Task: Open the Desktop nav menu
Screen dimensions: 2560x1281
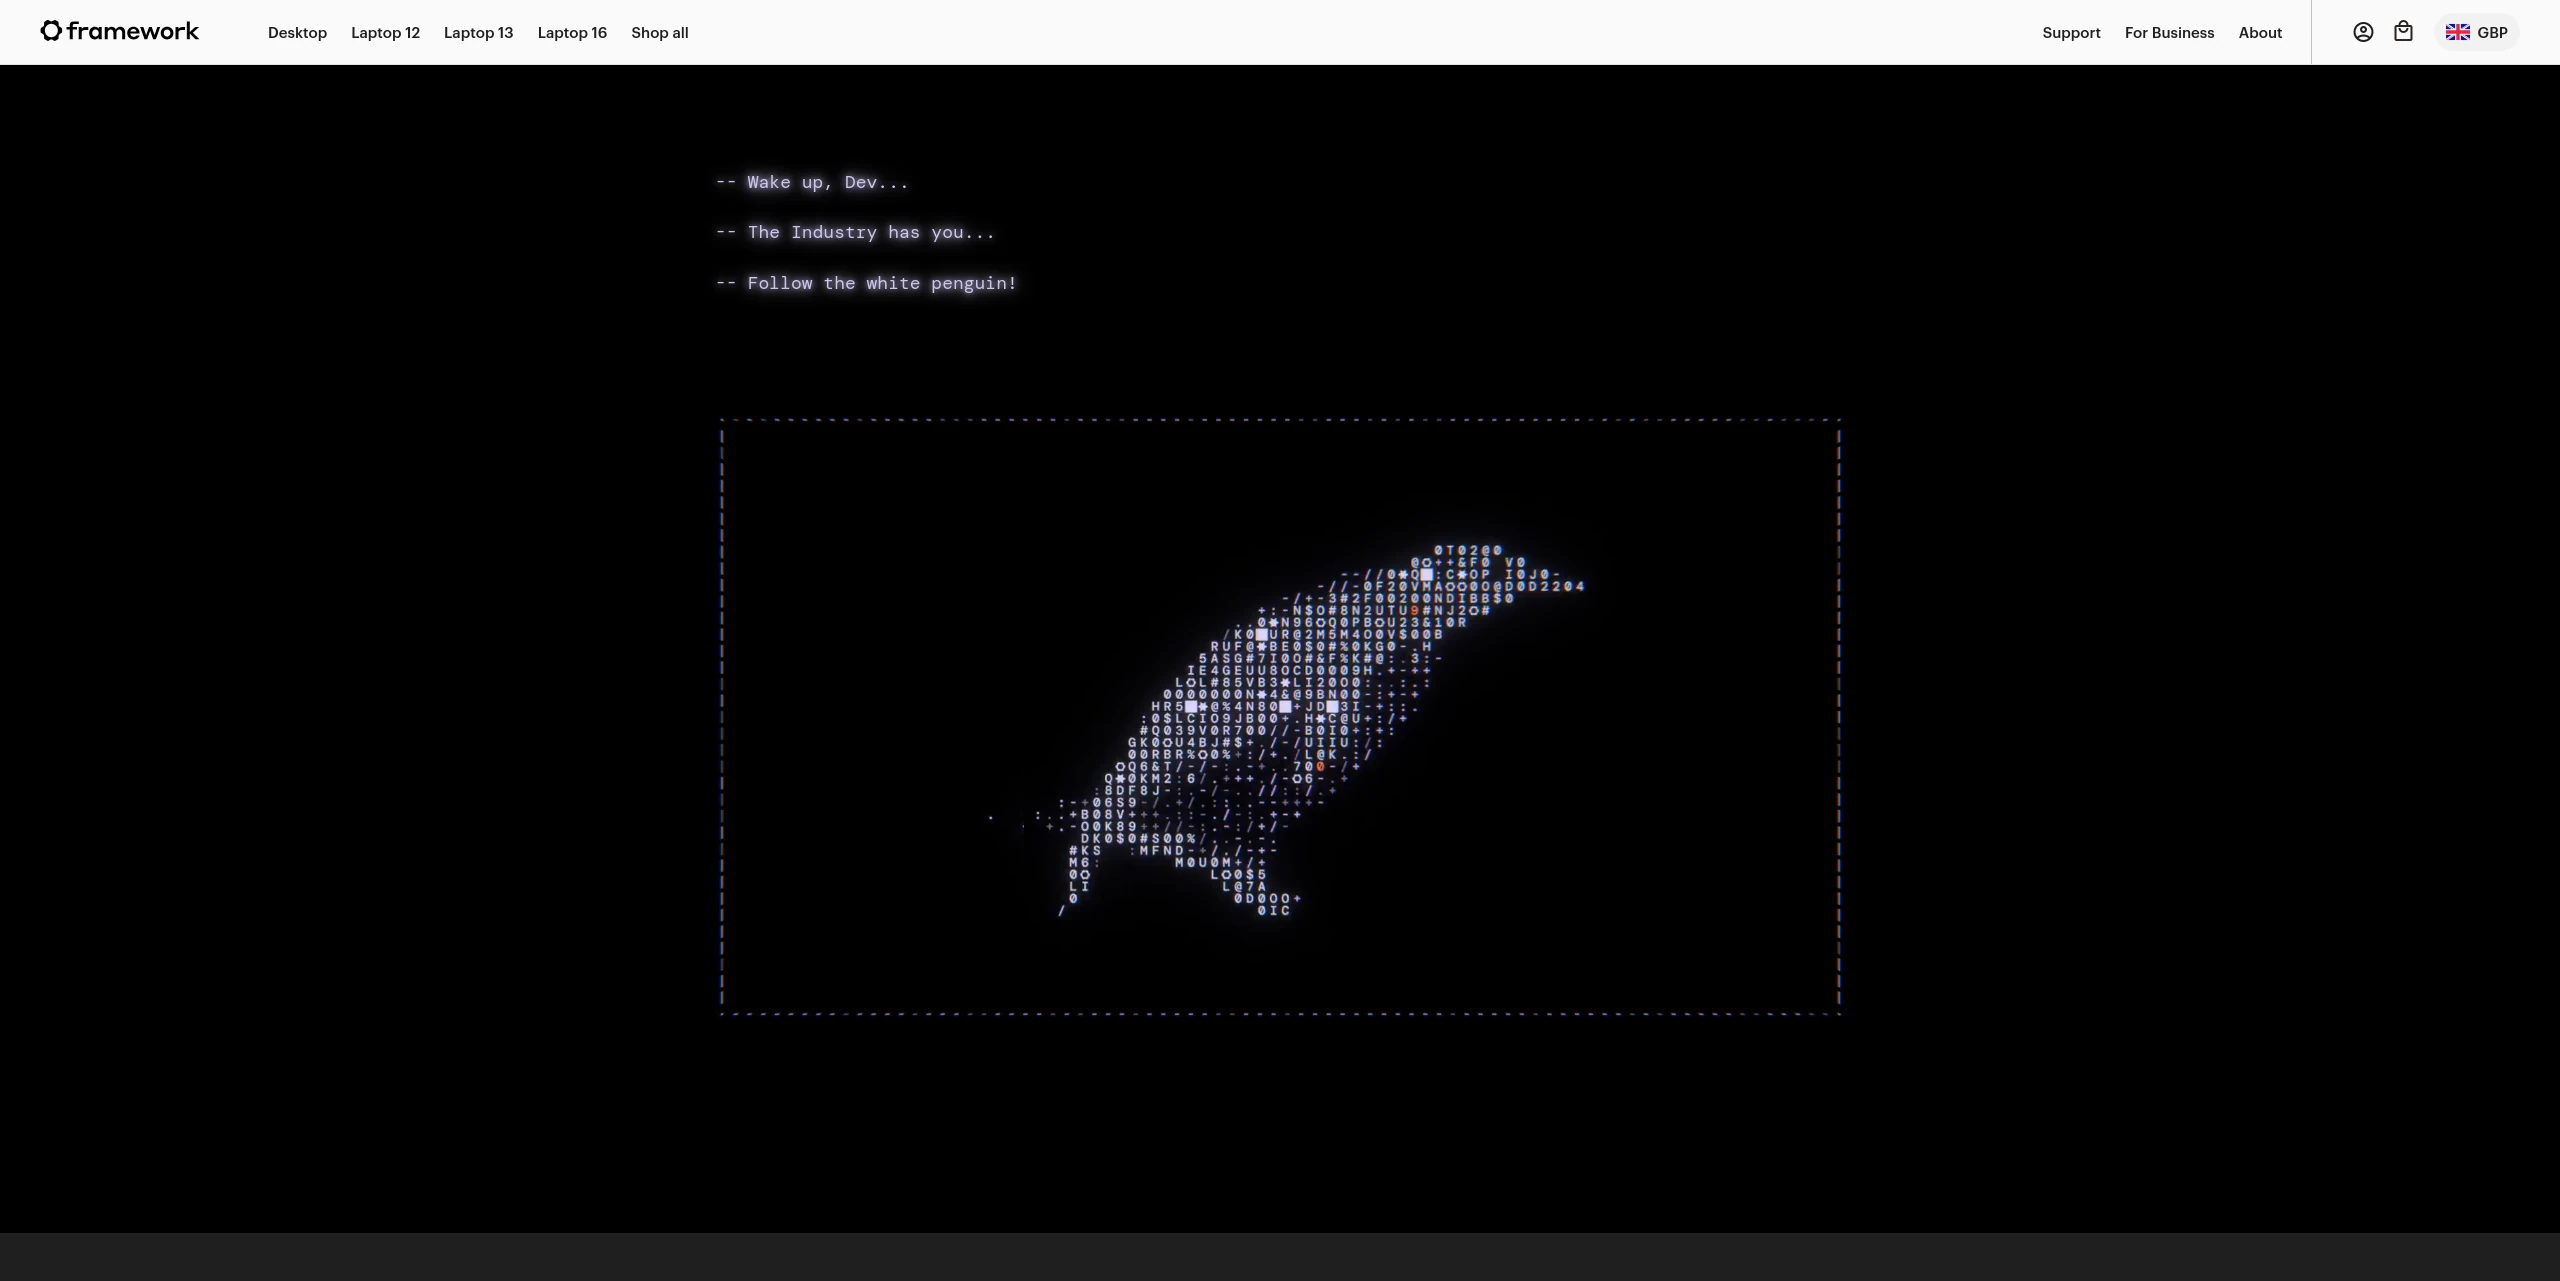Action: (297, 33)
